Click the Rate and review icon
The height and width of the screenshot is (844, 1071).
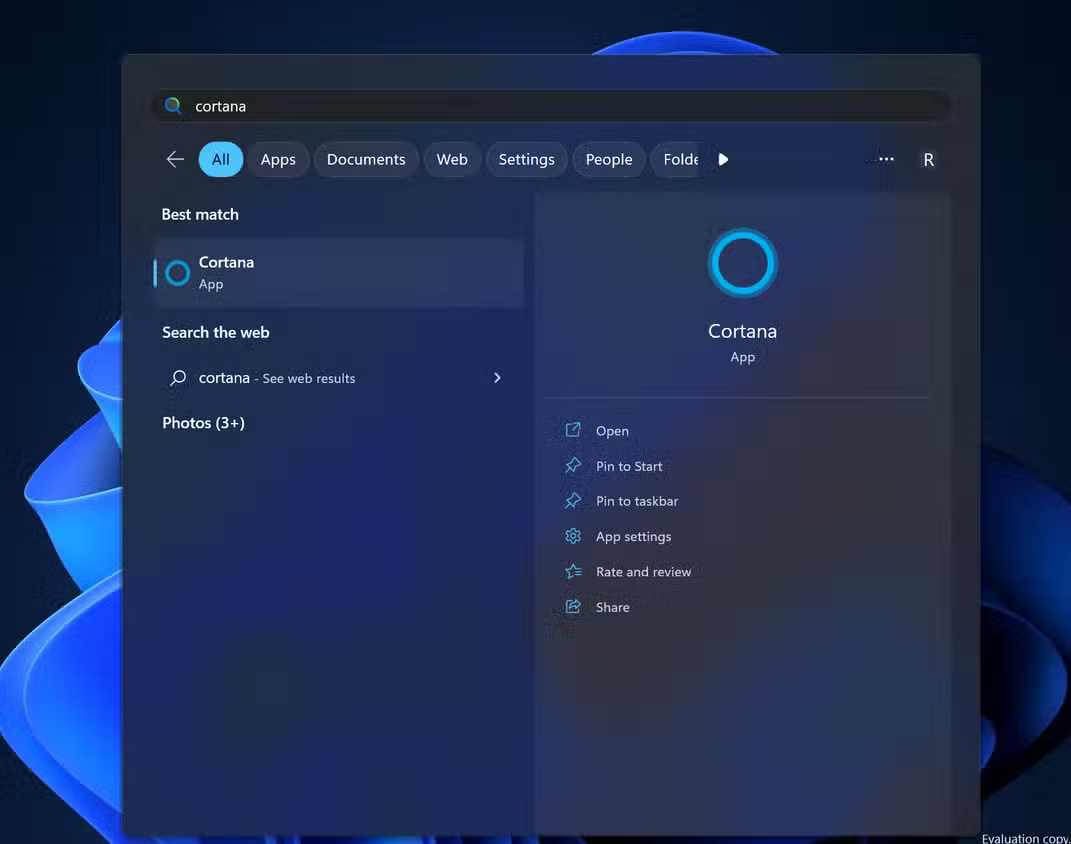(572, 571)
